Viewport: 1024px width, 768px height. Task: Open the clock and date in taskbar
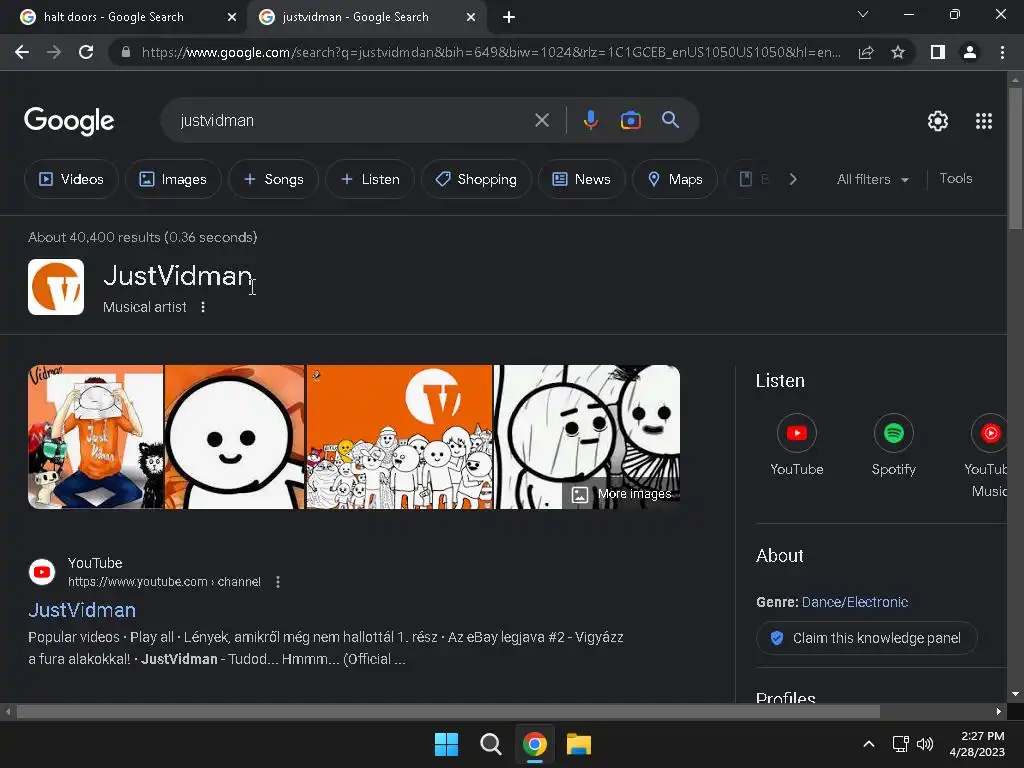pos(977,744)
